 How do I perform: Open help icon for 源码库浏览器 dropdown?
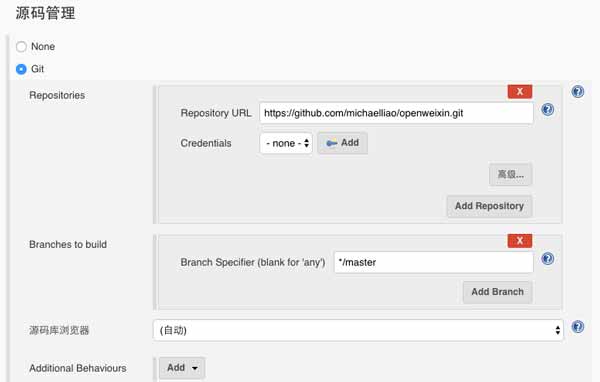tap(577, 327)
